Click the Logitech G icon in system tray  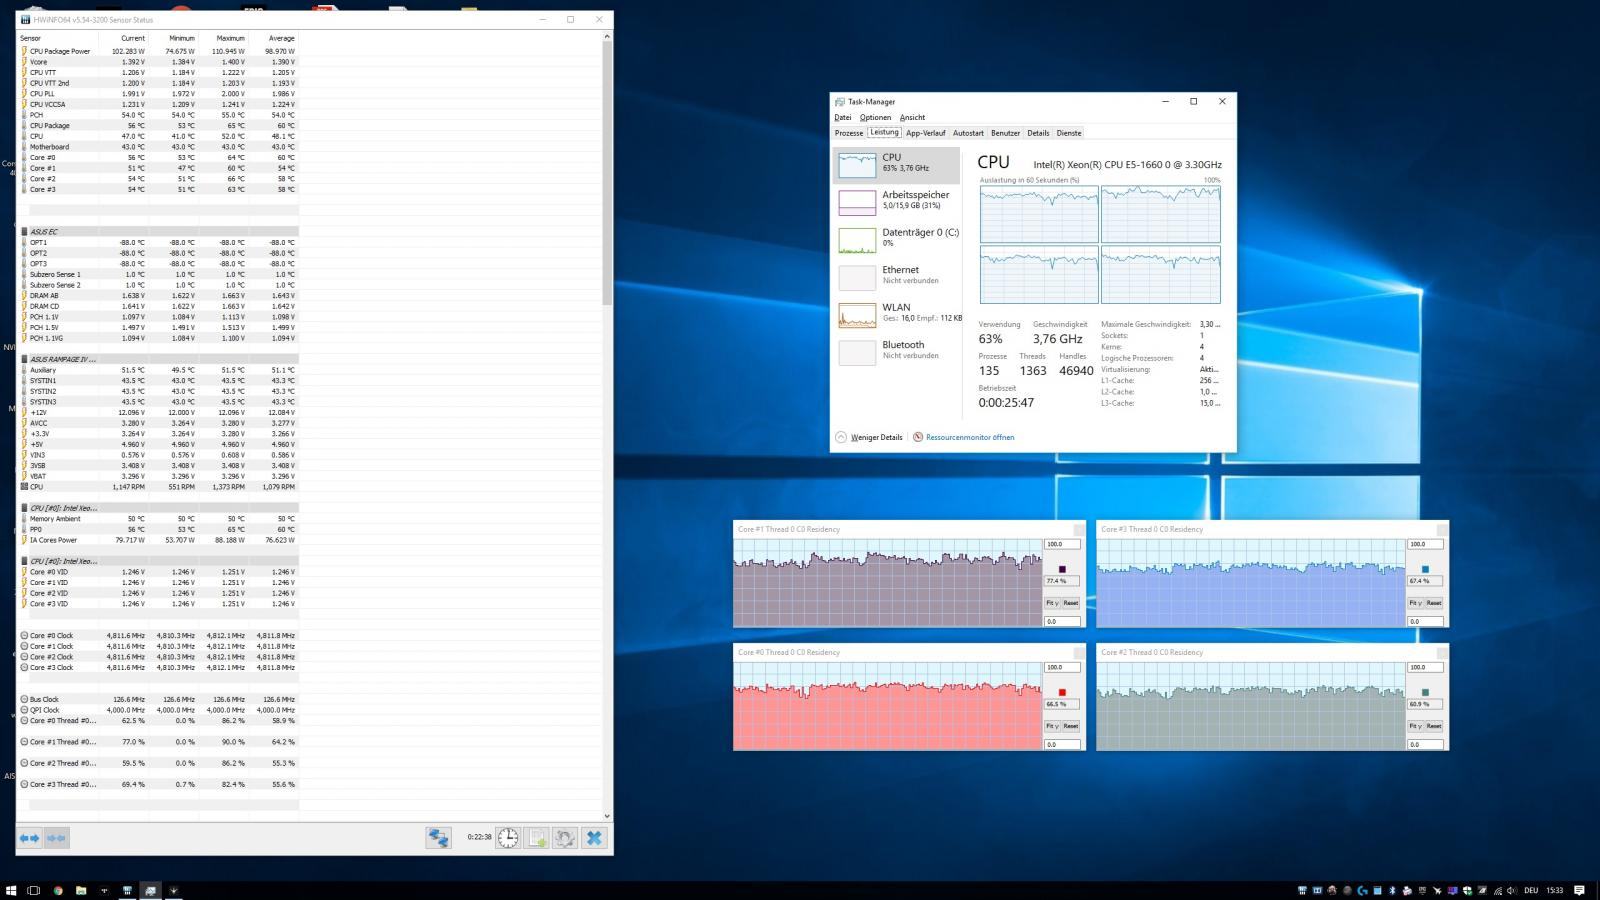click(1362, 890)
